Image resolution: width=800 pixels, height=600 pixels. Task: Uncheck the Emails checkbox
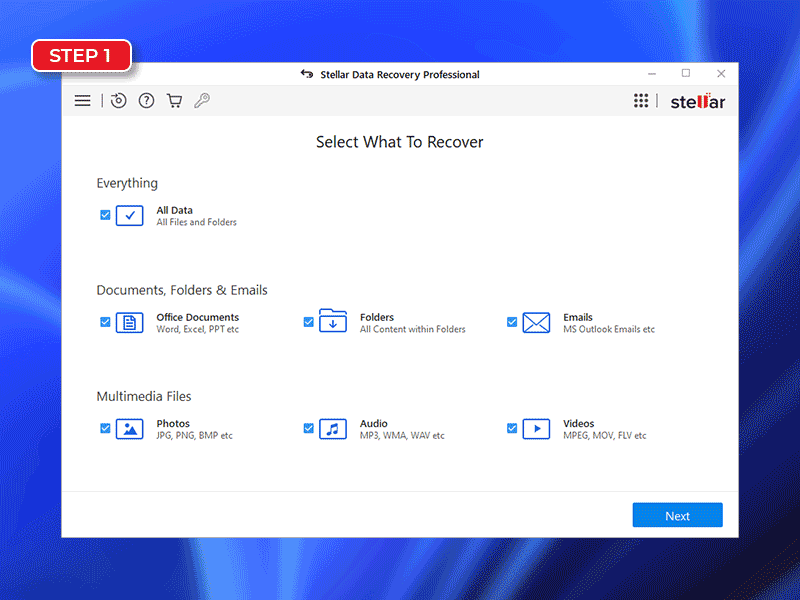click(x=512, y=322)
